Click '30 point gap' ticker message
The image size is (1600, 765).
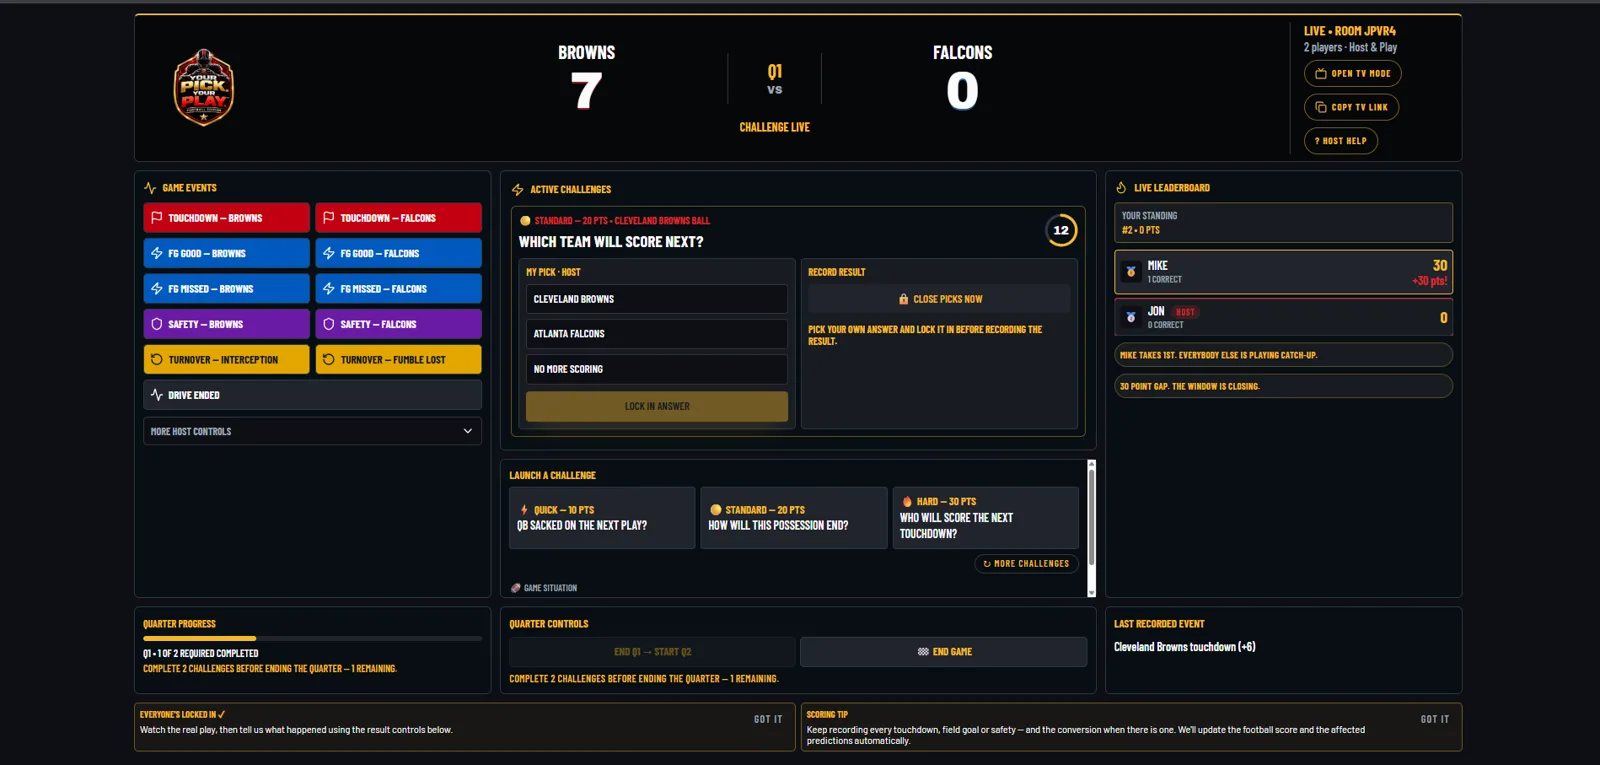[x=1284, y=386]
